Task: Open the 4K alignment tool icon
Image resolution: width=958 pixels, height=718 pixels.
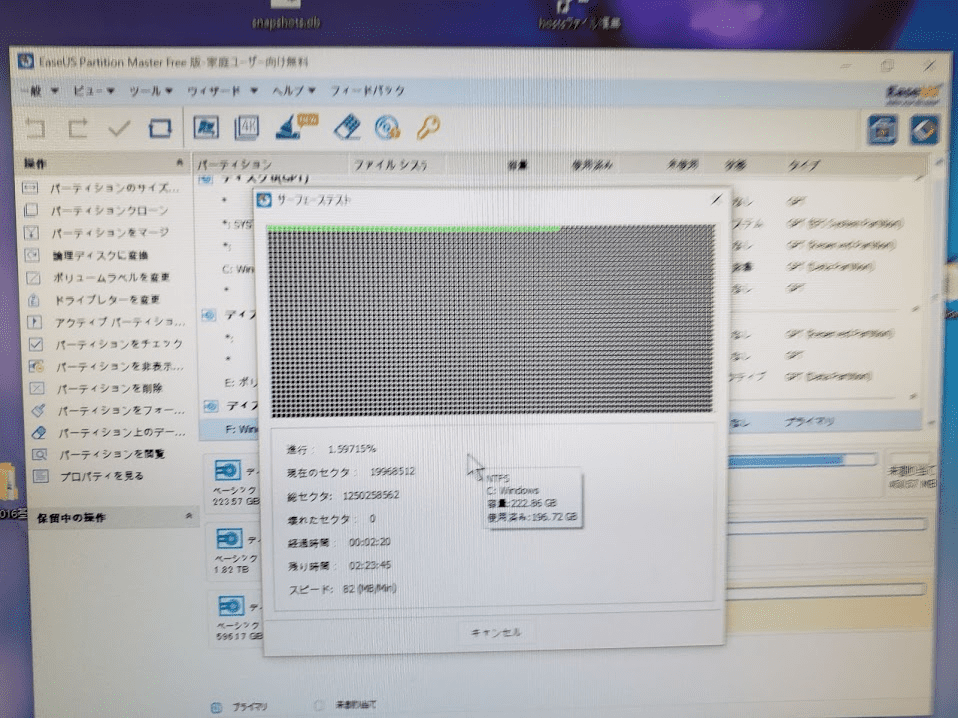Action: pos(247,128)
